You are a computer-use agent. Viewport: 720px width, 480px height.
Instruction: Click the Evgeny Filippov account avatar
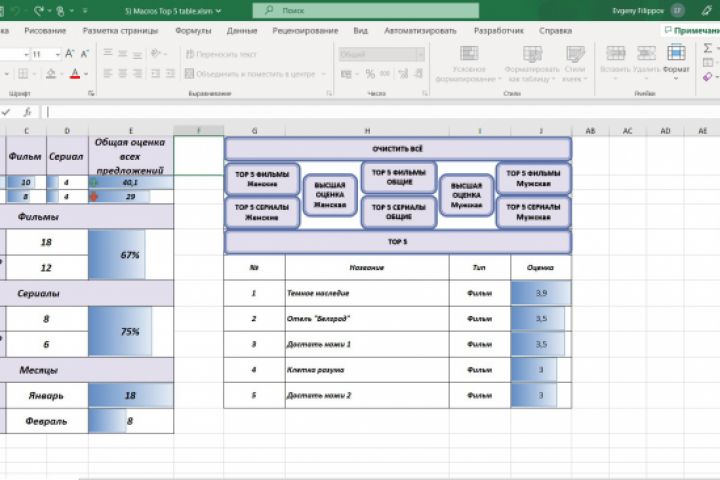tap(678, 10)
